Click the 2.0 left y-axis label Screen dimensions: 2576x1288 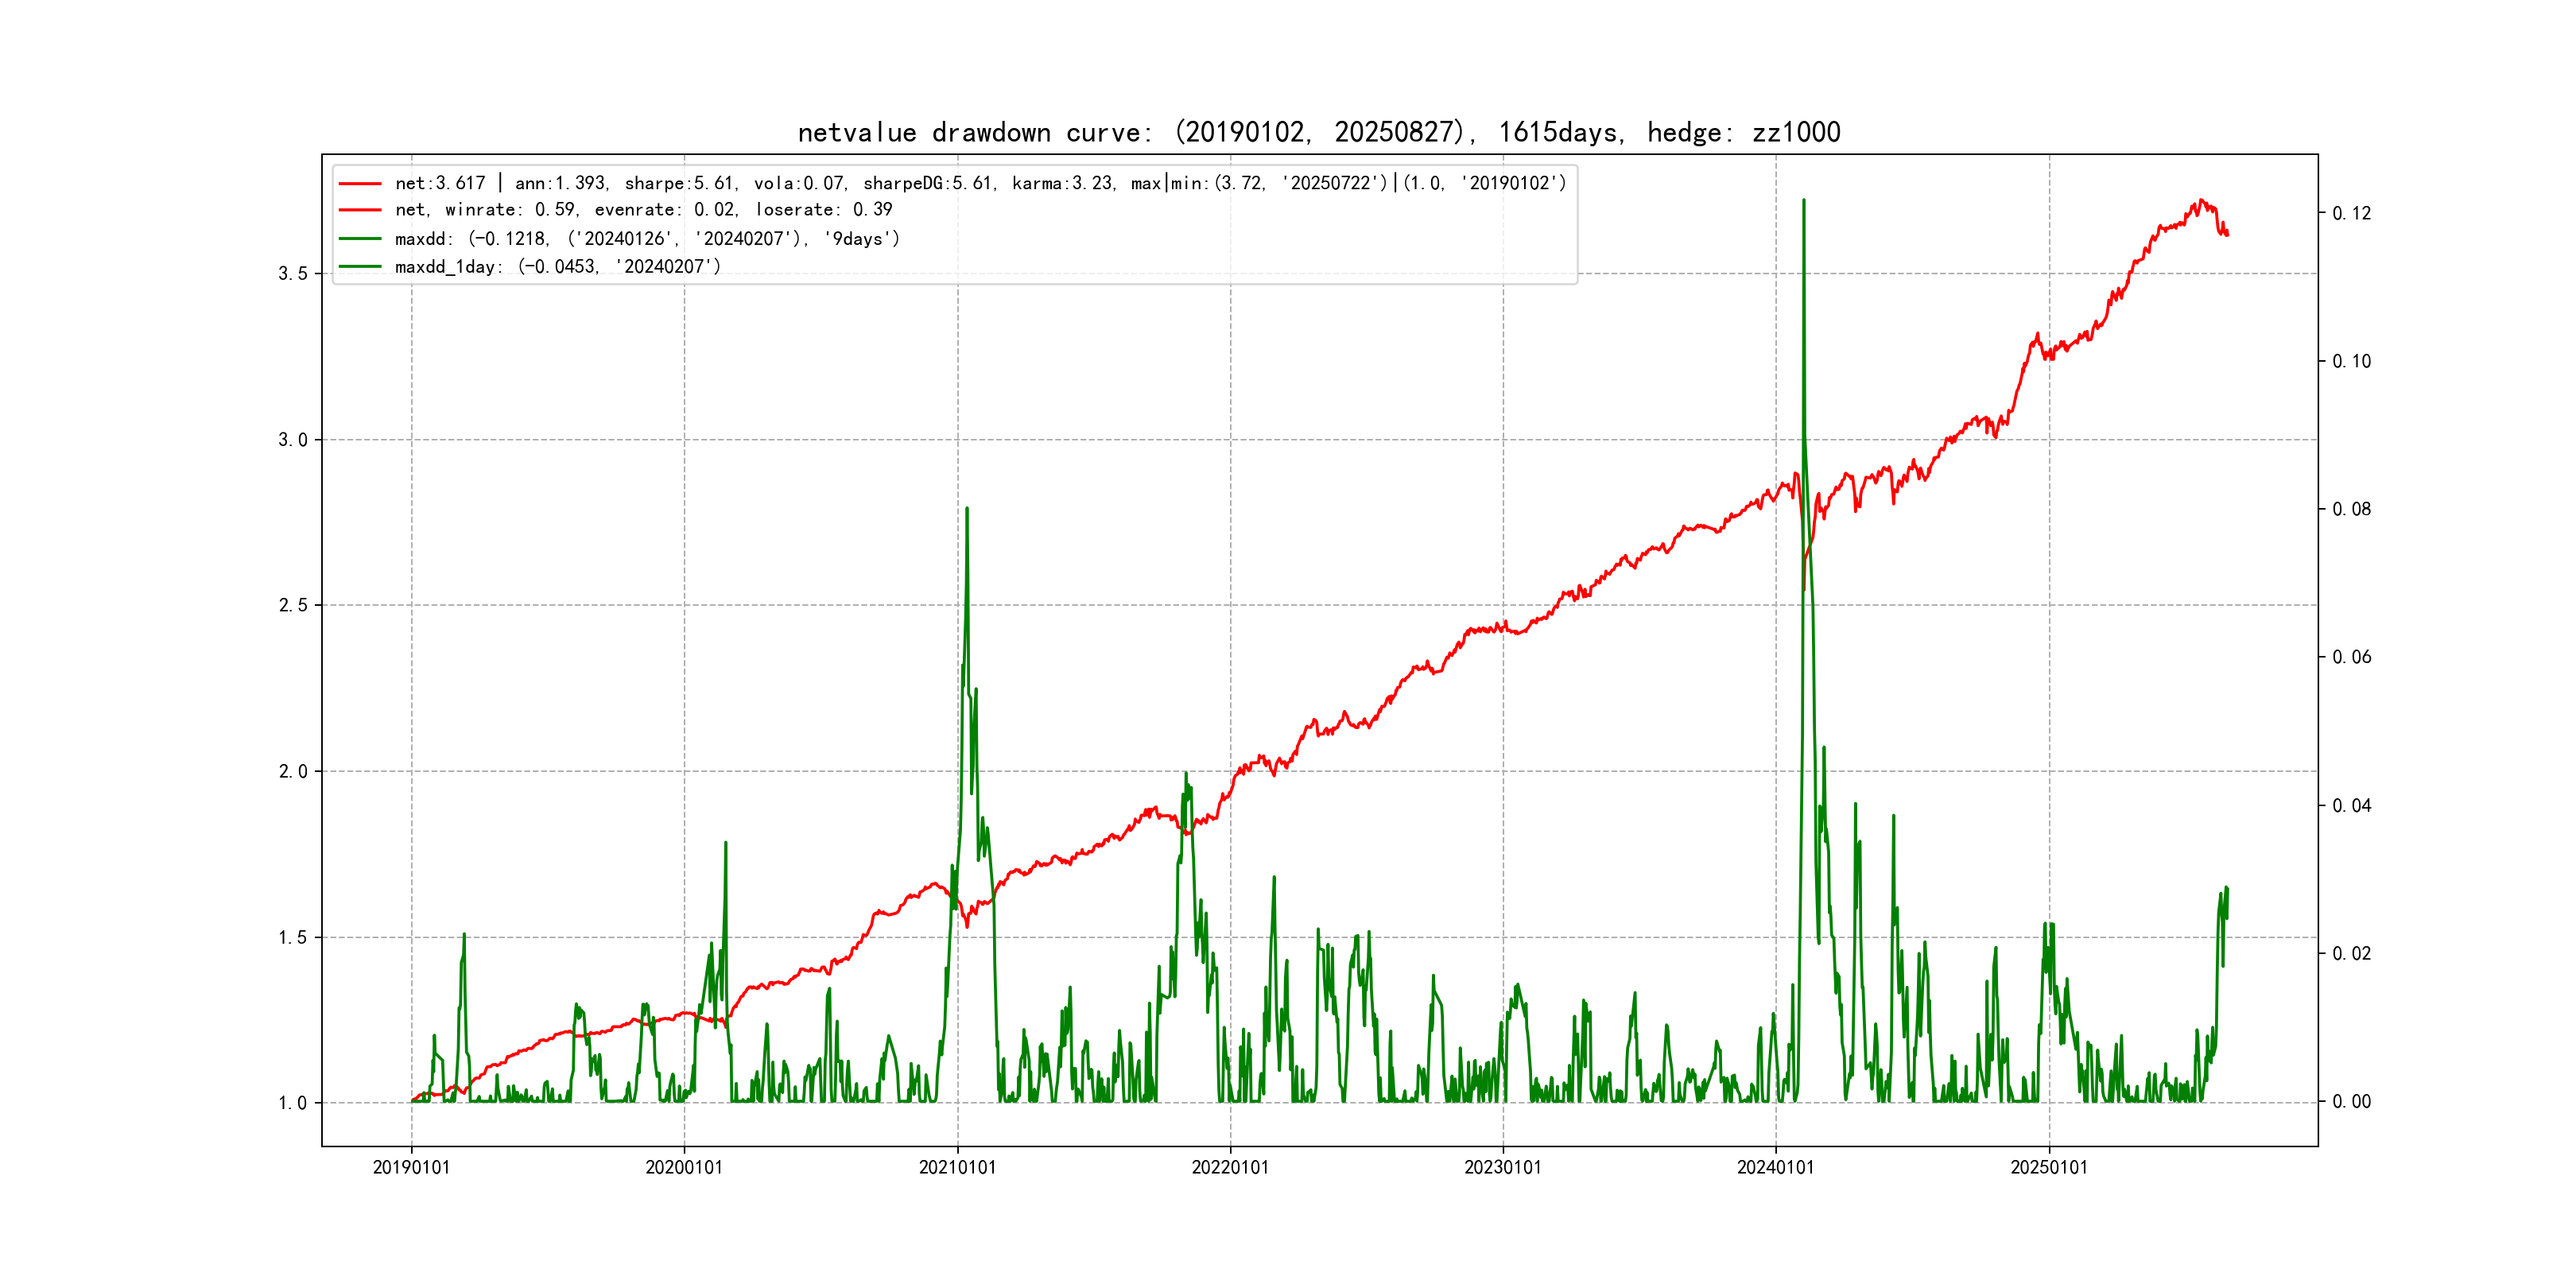click(292, 772)
